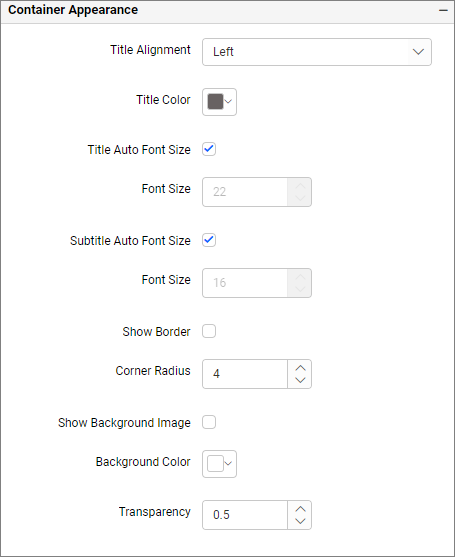
Task: Enable Show Background Image checkbox
Action: (x=209, y=422)
